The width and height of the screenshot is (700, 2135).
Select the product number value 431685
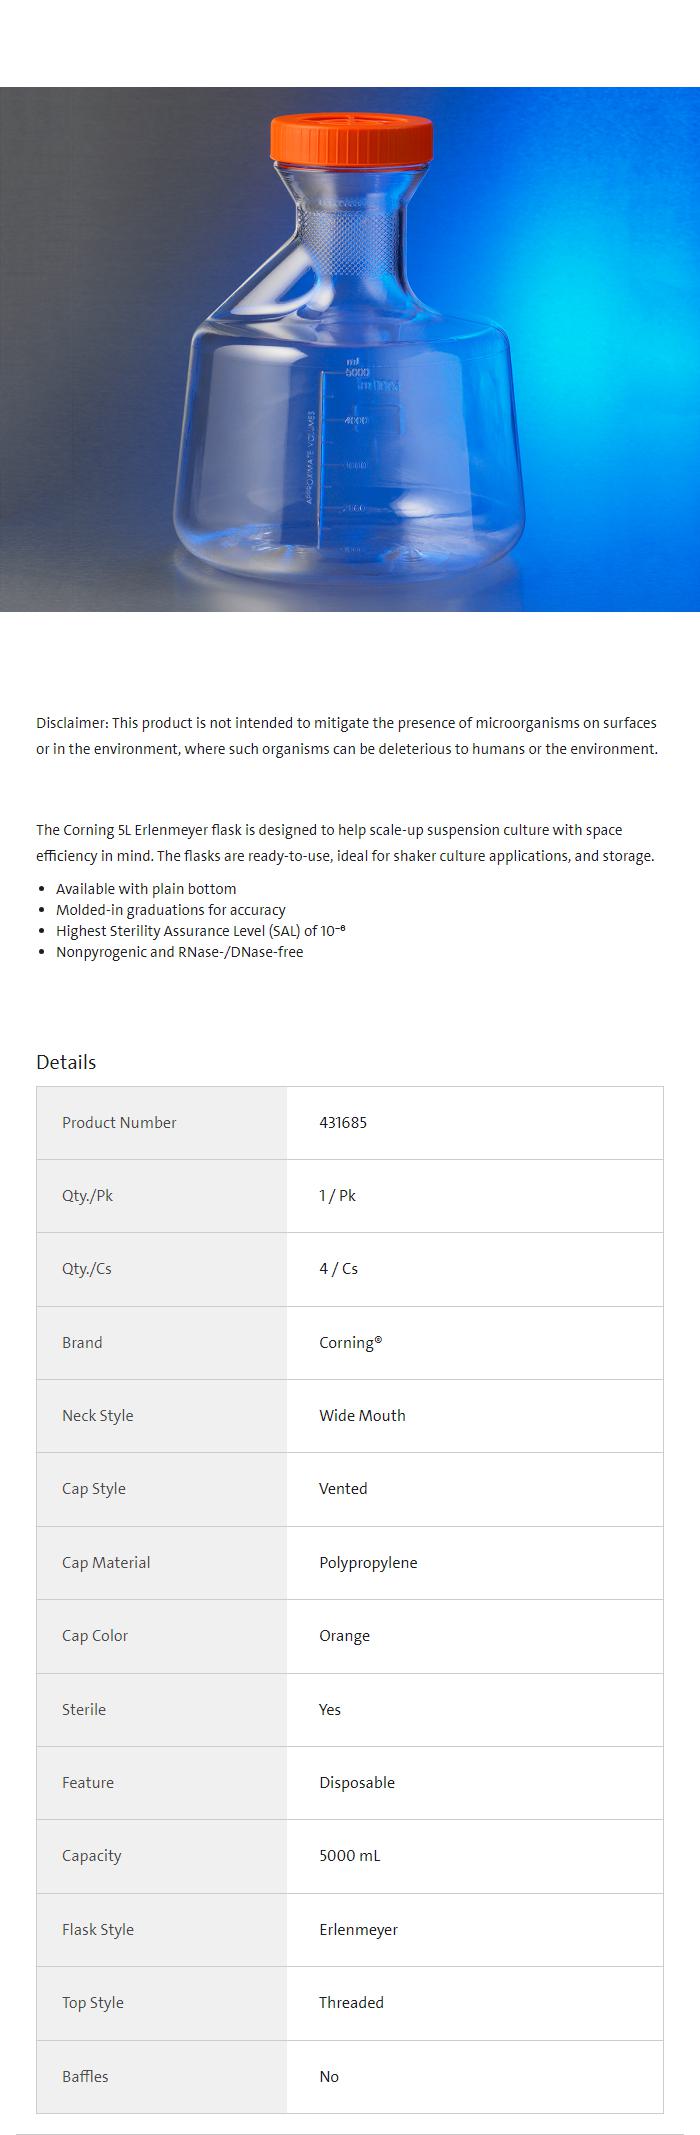point(343,1123)
